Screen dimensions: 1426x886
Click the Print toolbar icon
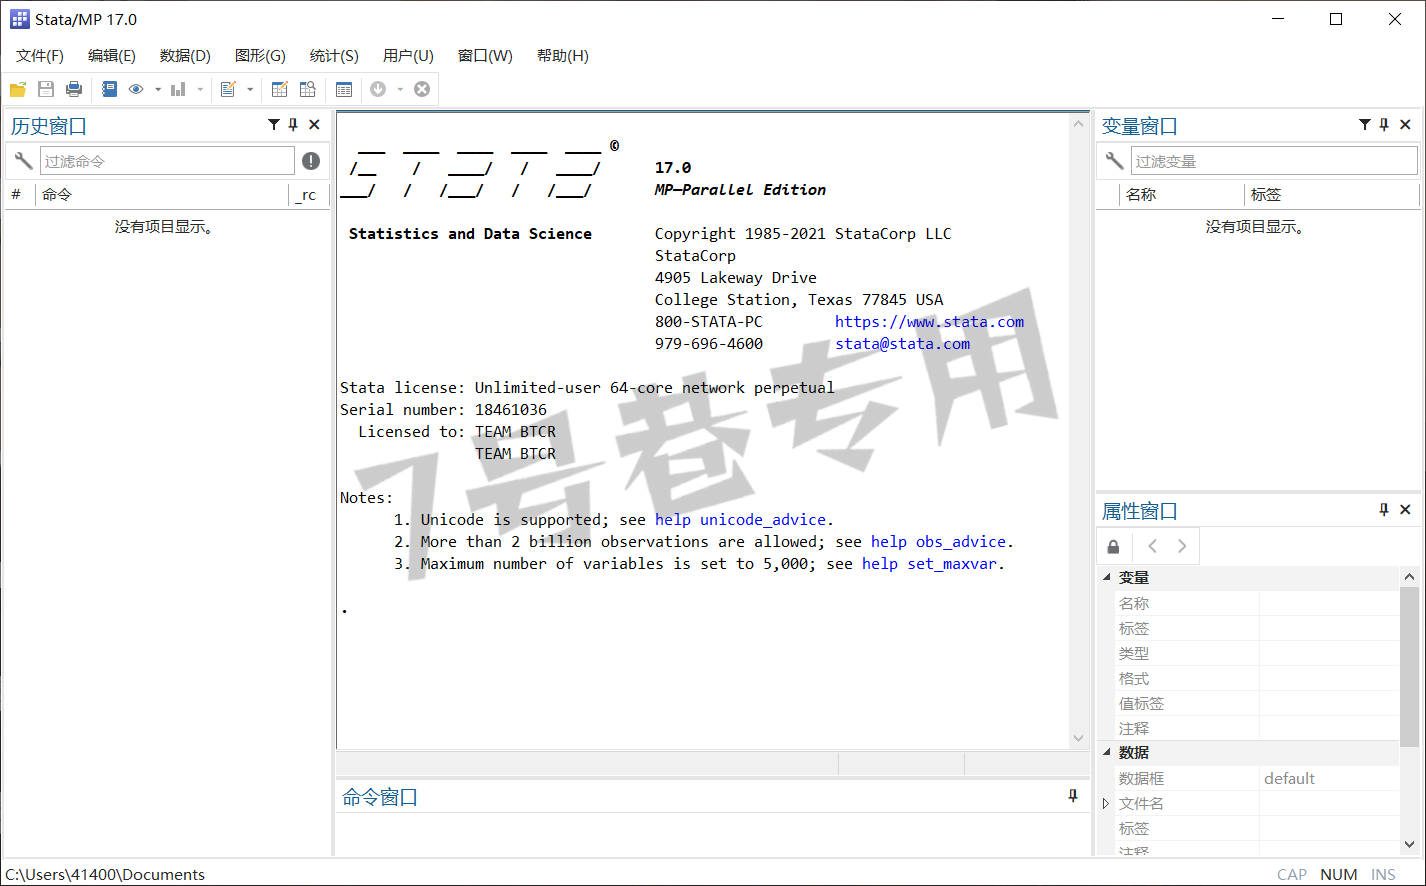(74, 89)
